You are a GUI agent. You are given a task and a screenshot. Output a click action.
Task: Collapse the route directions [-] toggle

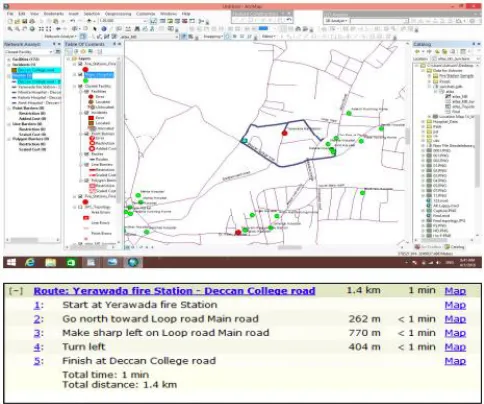pos(16,291)
